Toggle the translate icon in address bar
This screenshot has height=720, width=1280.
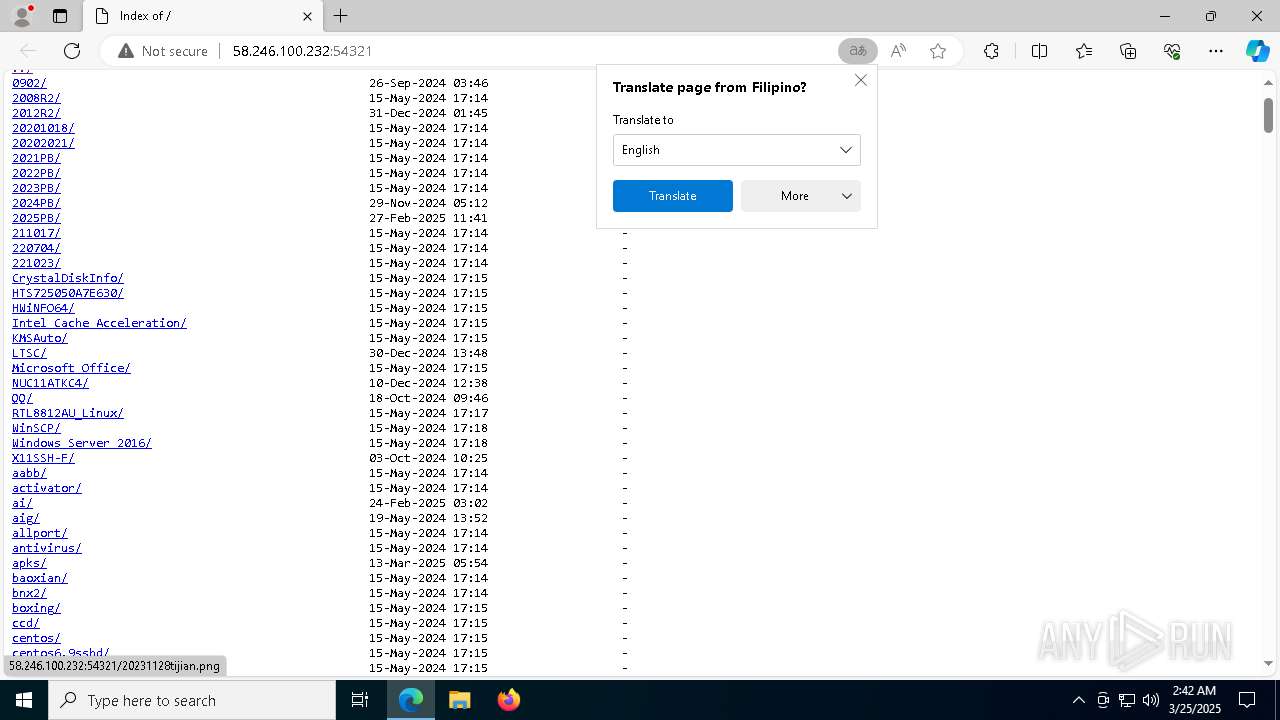coord(857,51)
